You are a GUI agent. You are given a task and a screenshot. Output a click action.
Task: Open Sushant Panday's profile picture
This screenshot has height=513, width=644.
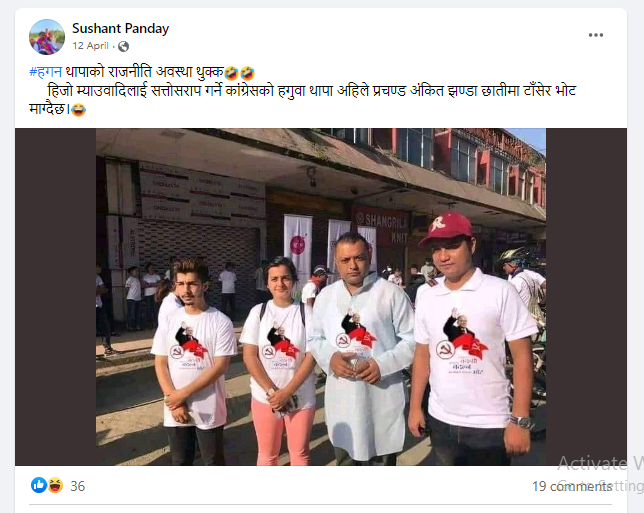tap(47, 37)
